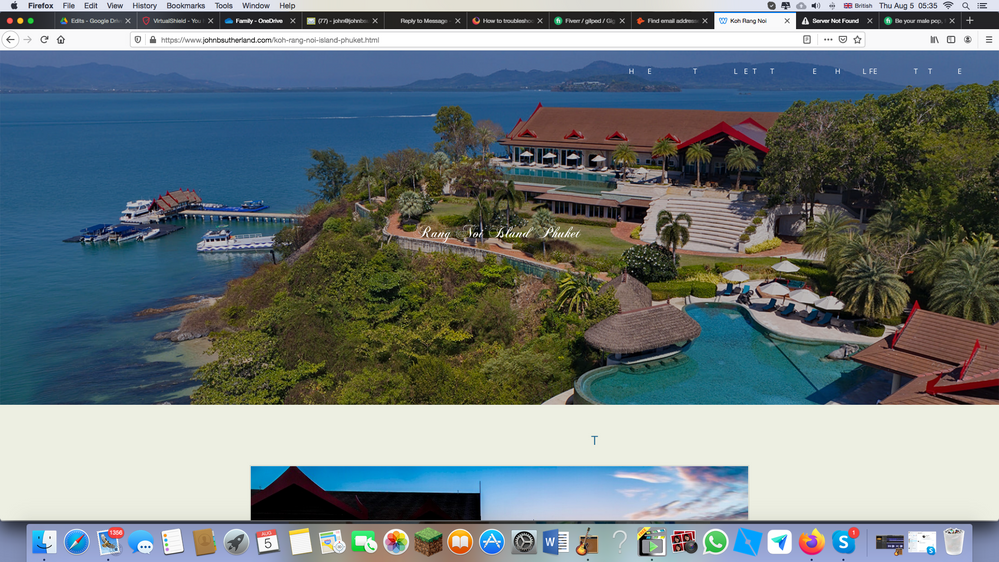Bookmark this page with the star icon
The image size is (999, 562).
tap(857, 40)
